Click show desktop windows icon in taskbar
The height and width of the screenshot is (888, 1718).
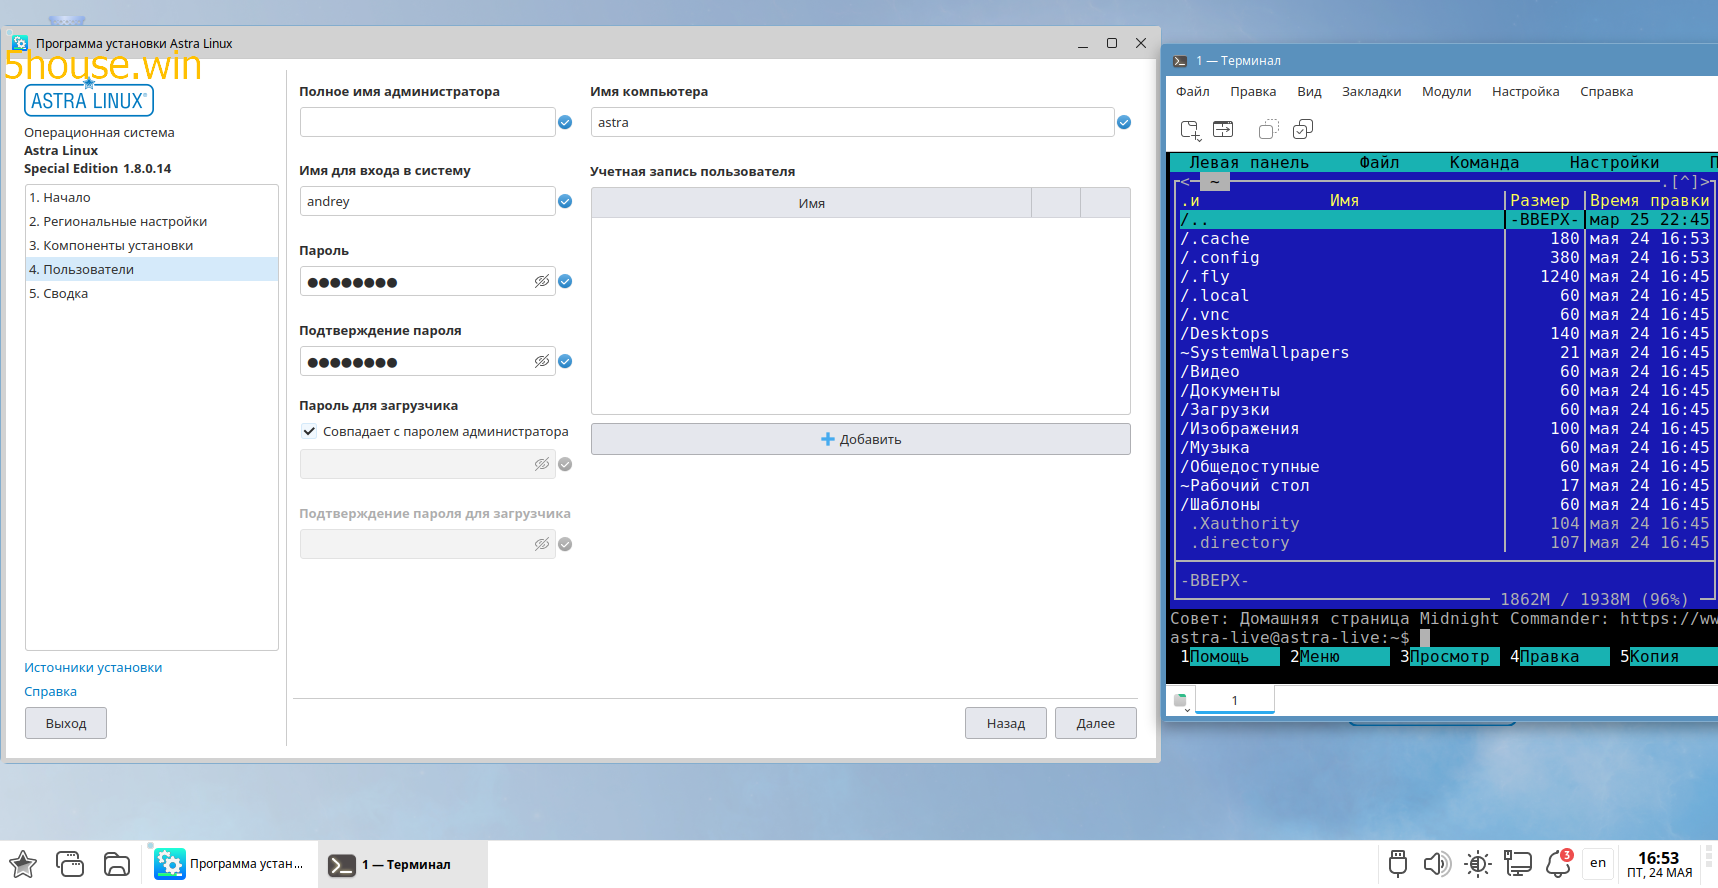click(x=70, y=864)
